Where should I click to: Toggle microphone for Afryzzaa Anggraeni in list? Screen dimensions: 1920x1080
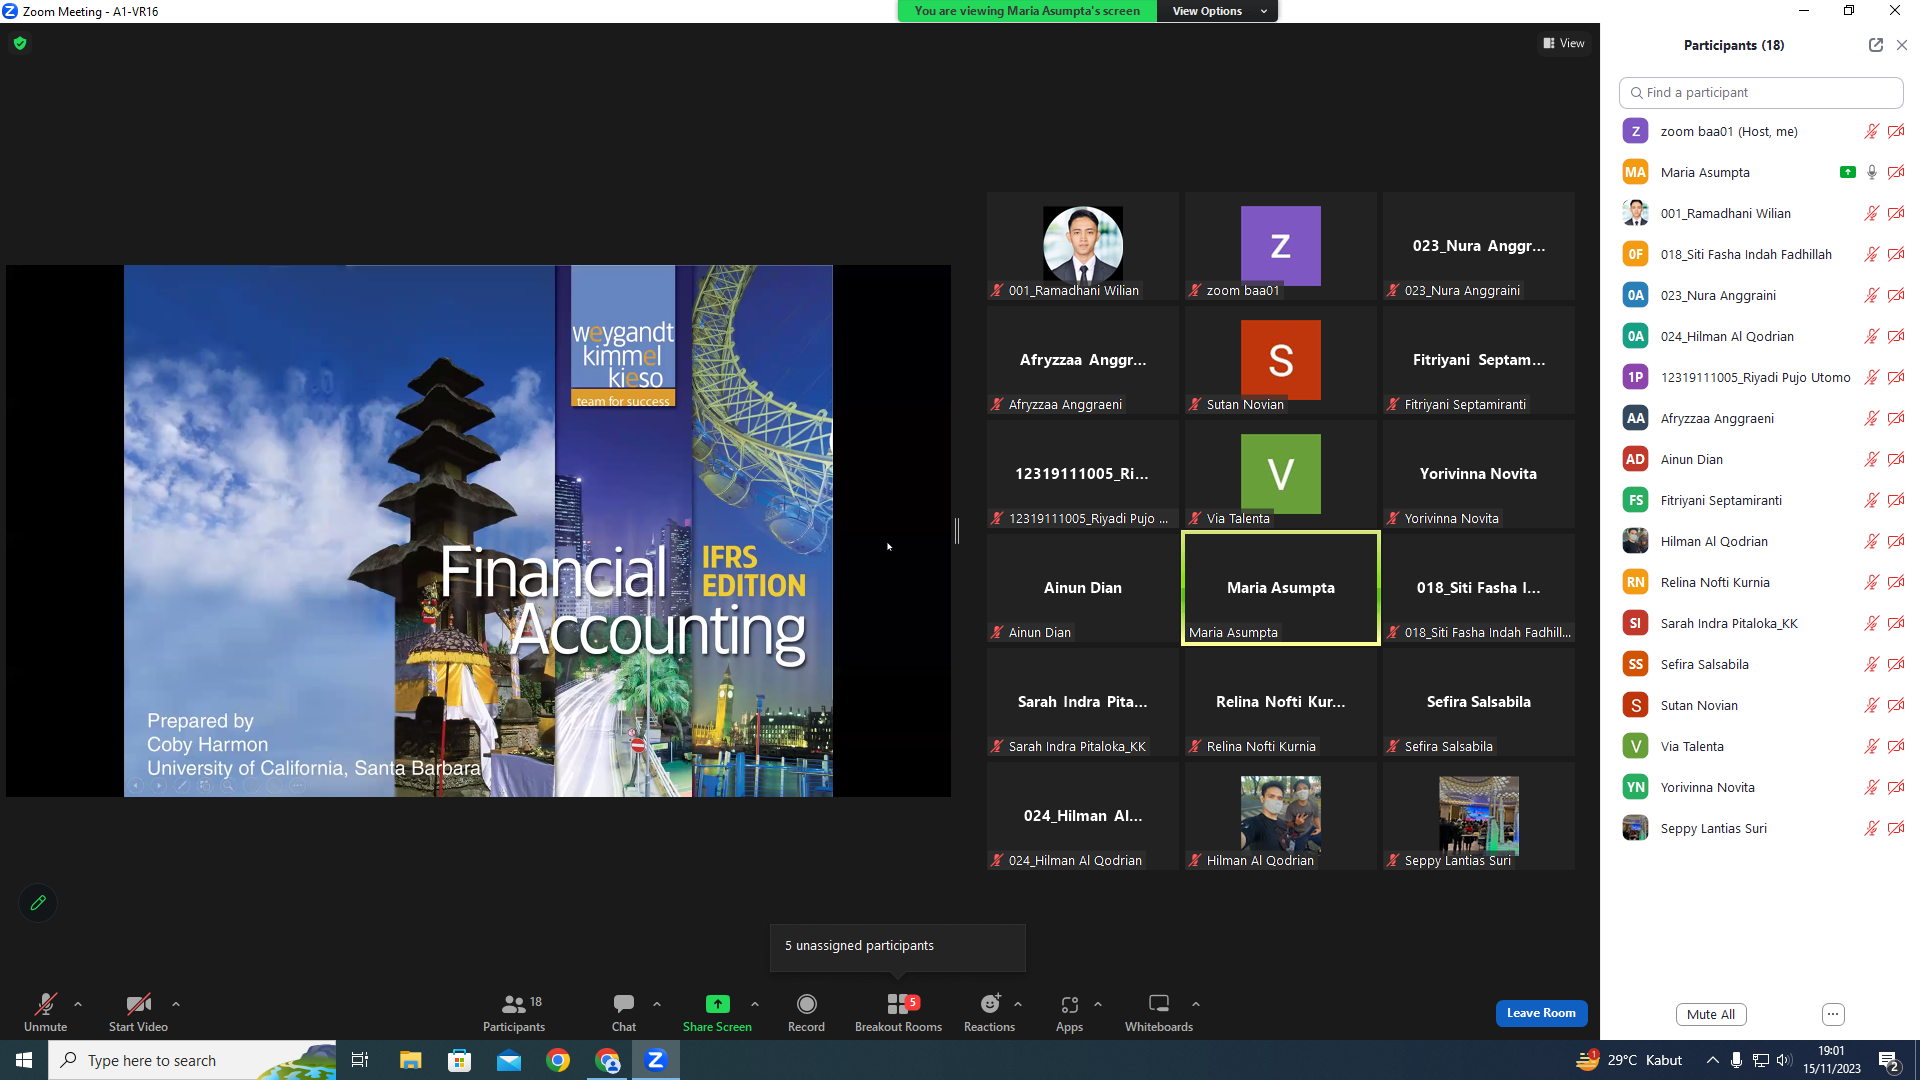(1871, 418)
